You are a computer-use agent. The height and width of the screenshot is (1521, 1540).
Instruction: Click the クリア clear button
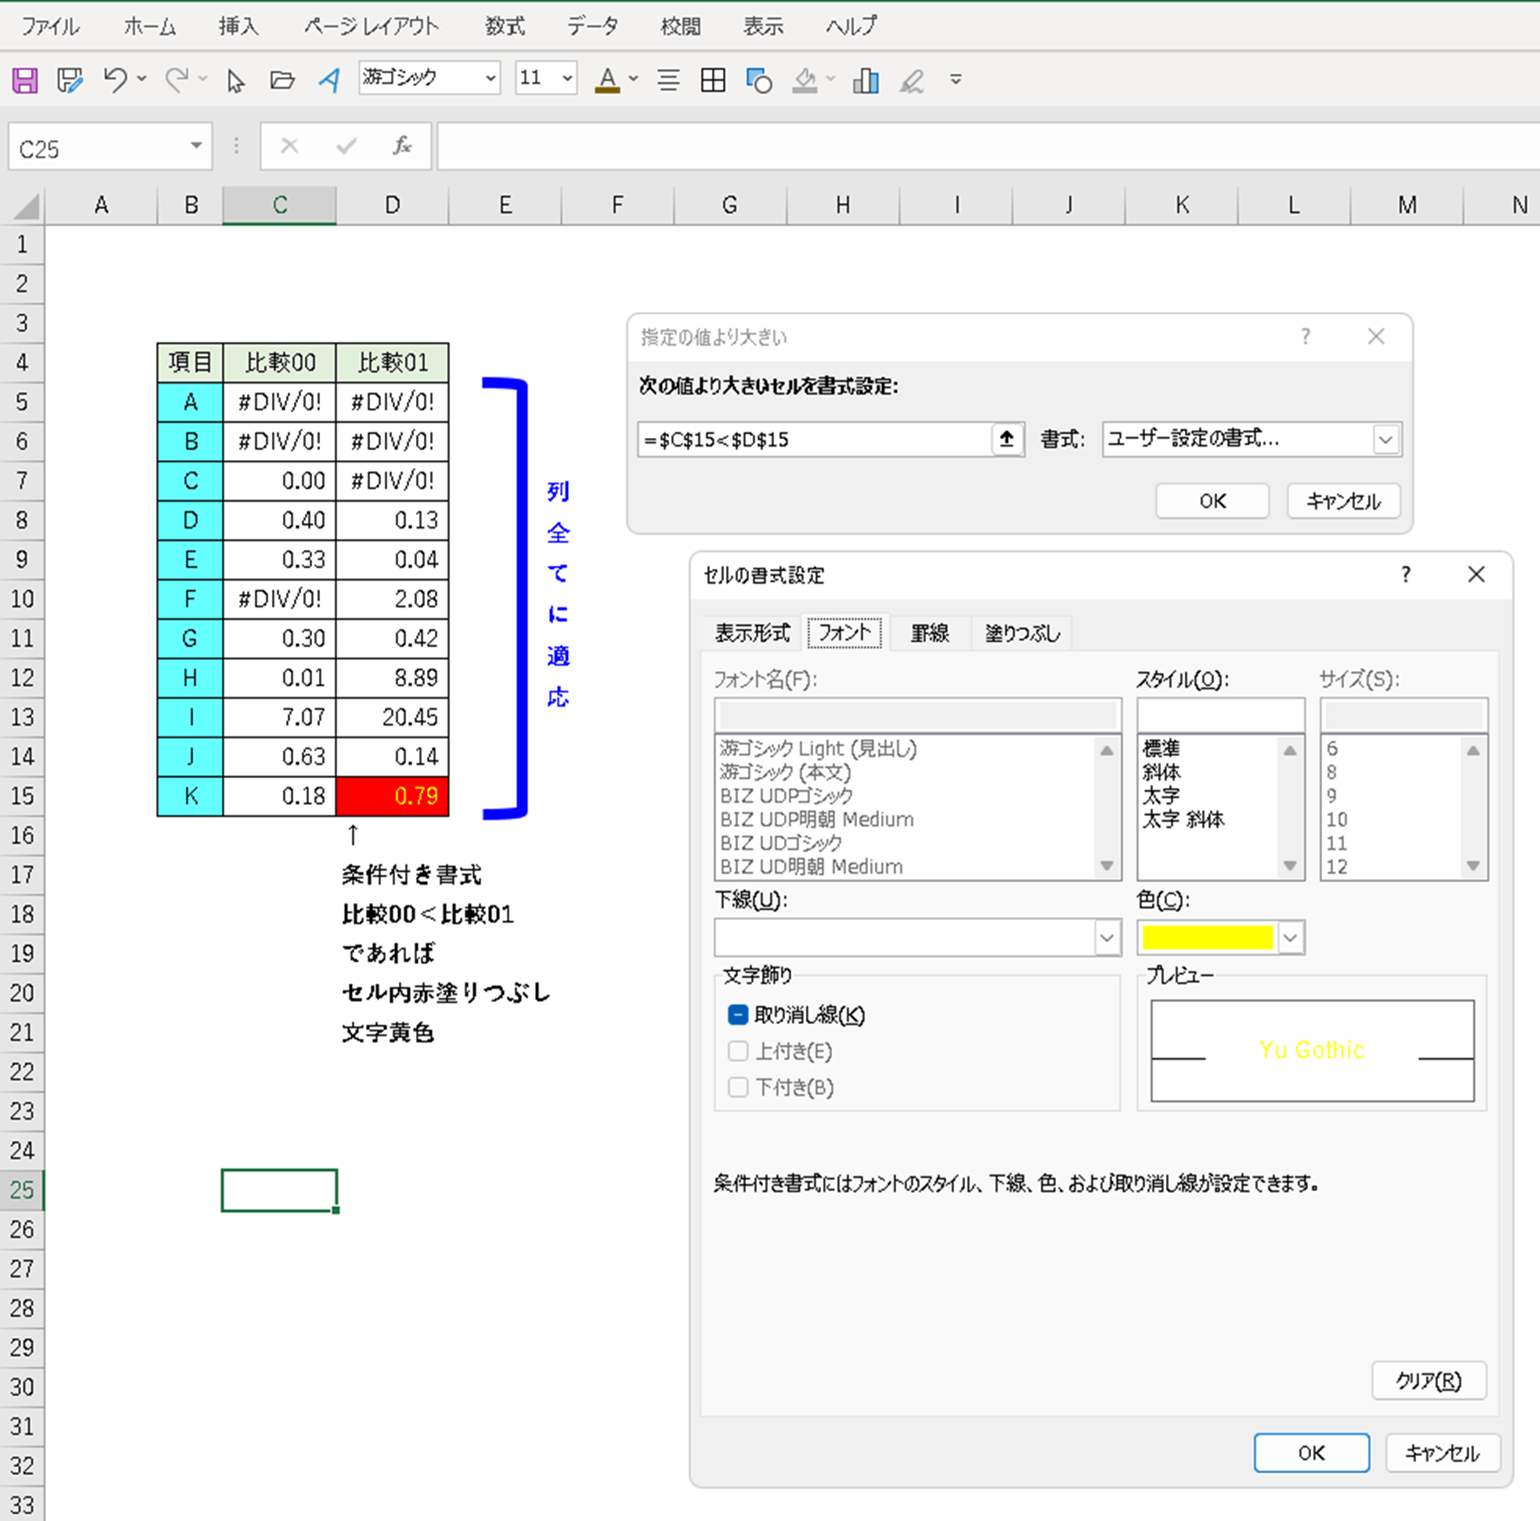pyautogui.click(x=1428, y=1381)
